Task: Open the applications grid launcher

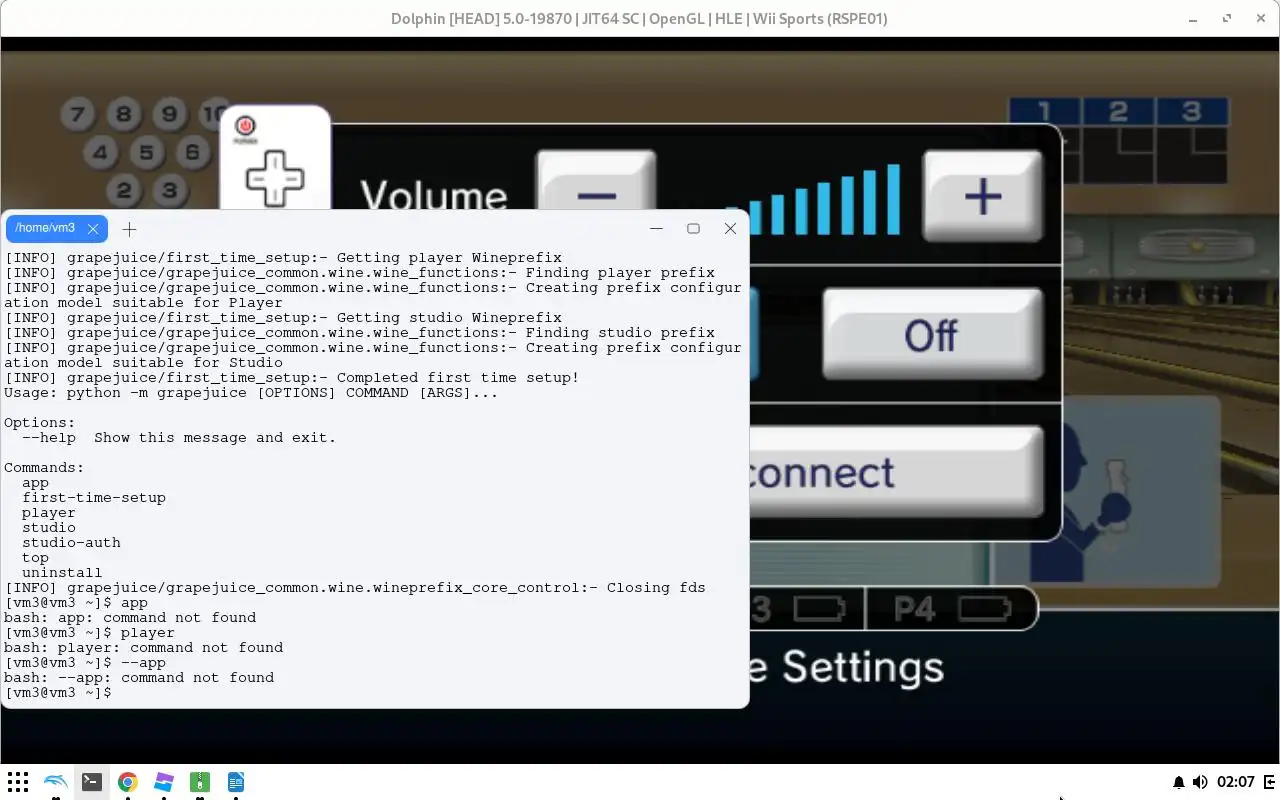Action: coord(17,782)
